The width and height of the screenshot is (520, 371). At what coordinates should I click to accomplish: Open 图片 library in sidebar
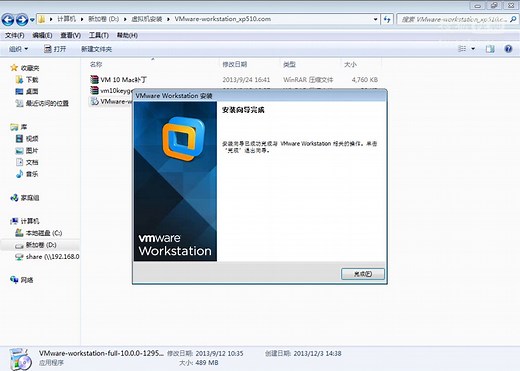tap(32, 151)
